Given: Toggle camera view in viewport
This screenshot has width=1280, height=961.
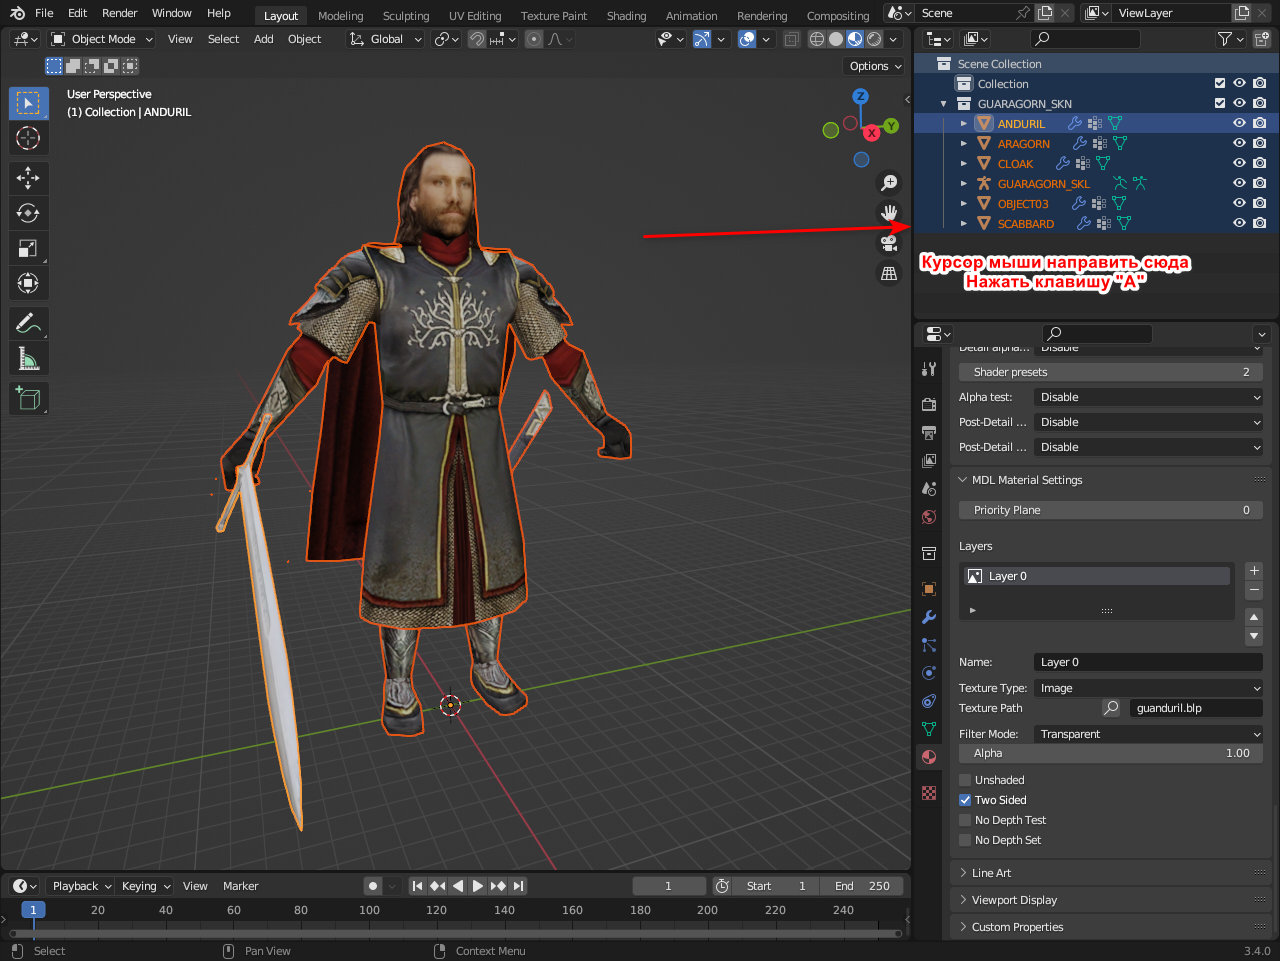Looking at the screenshot, I should (x=888, y=243).
